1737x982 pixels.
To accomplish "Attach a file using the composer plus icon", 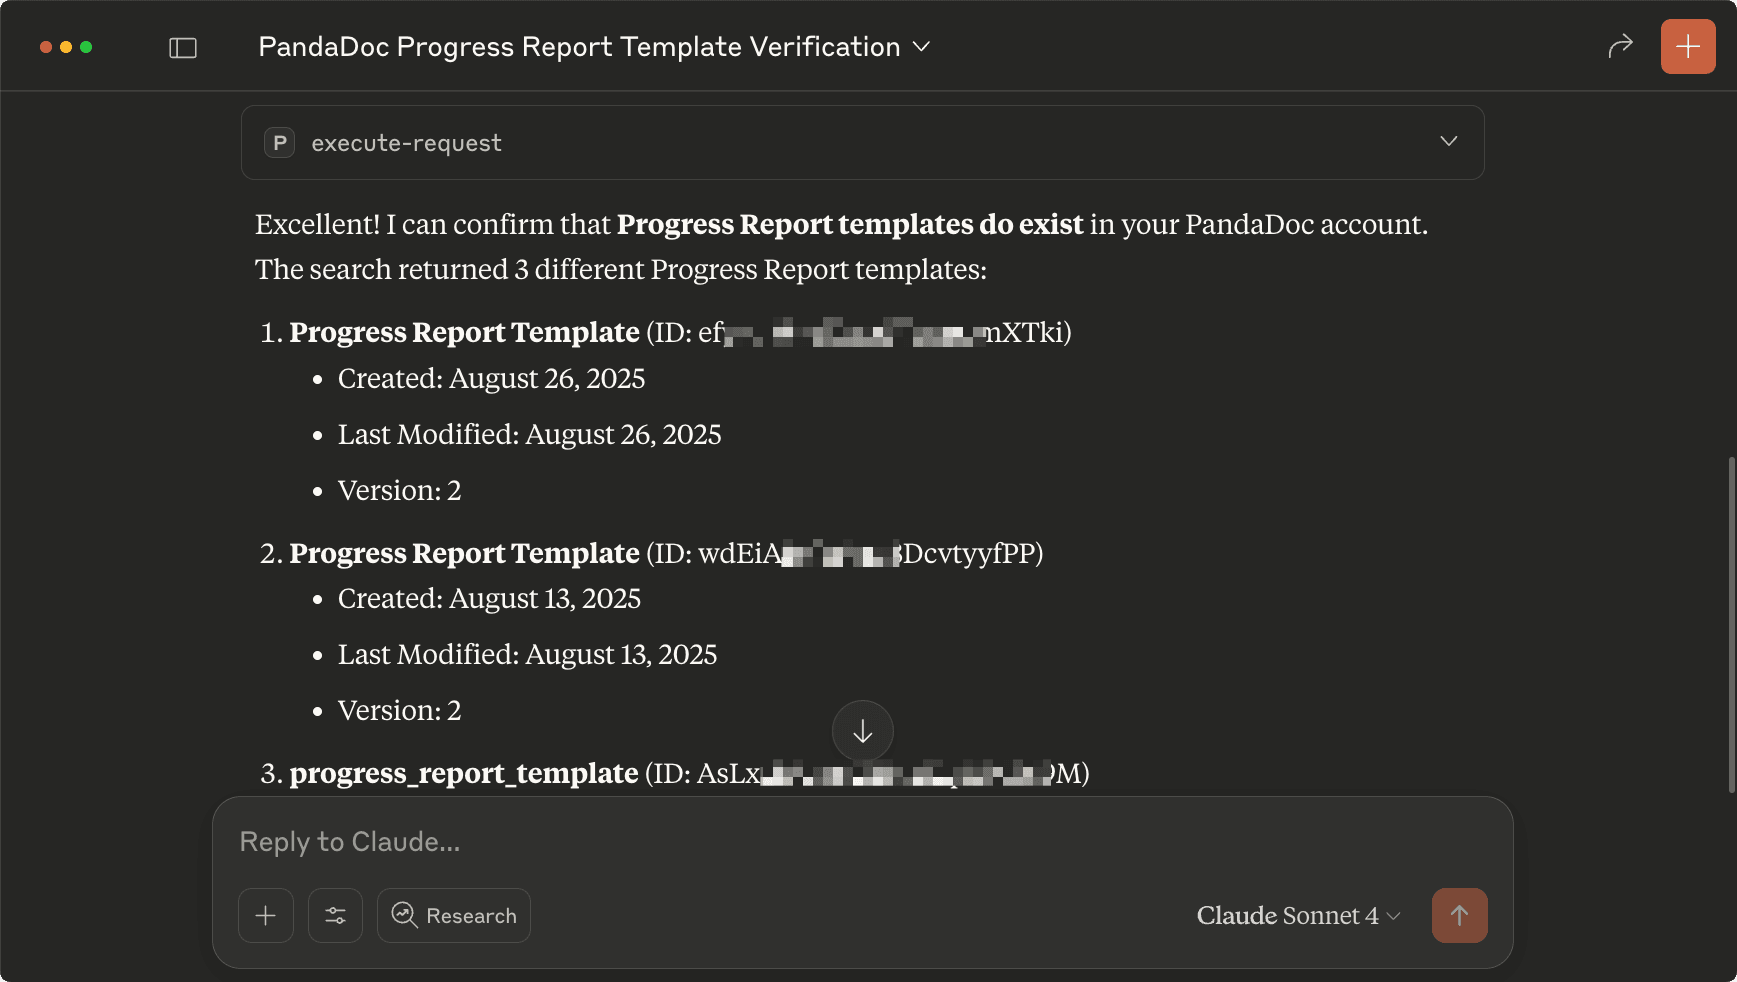I will (265, 915).
